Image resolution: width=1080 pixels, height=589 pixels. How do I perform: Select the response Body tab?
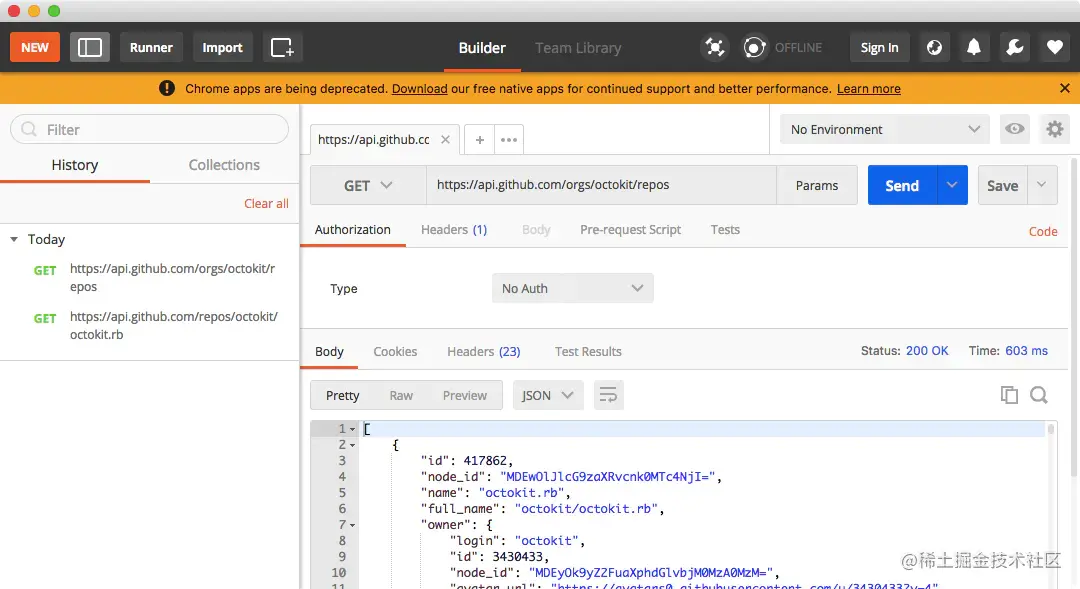(x=329, y=351)
